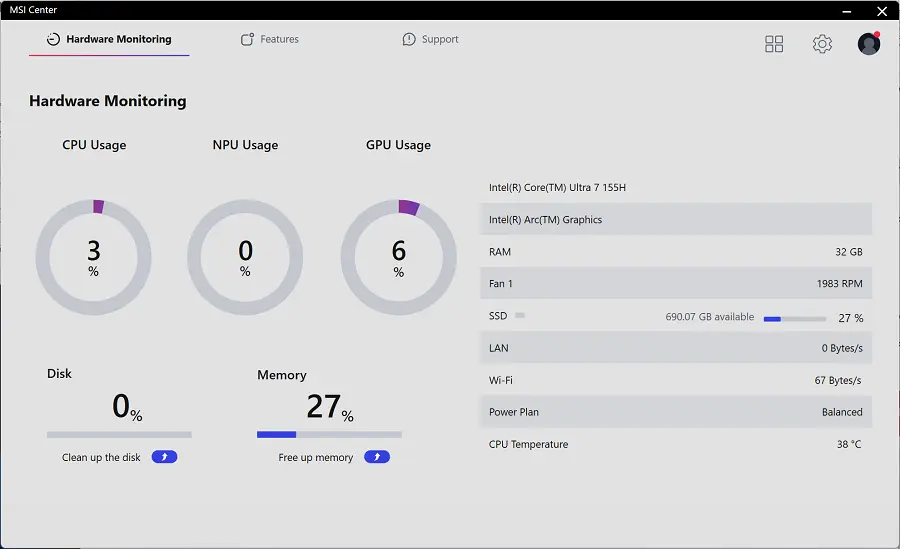Click the CPU Temperature label

(529, 444)
